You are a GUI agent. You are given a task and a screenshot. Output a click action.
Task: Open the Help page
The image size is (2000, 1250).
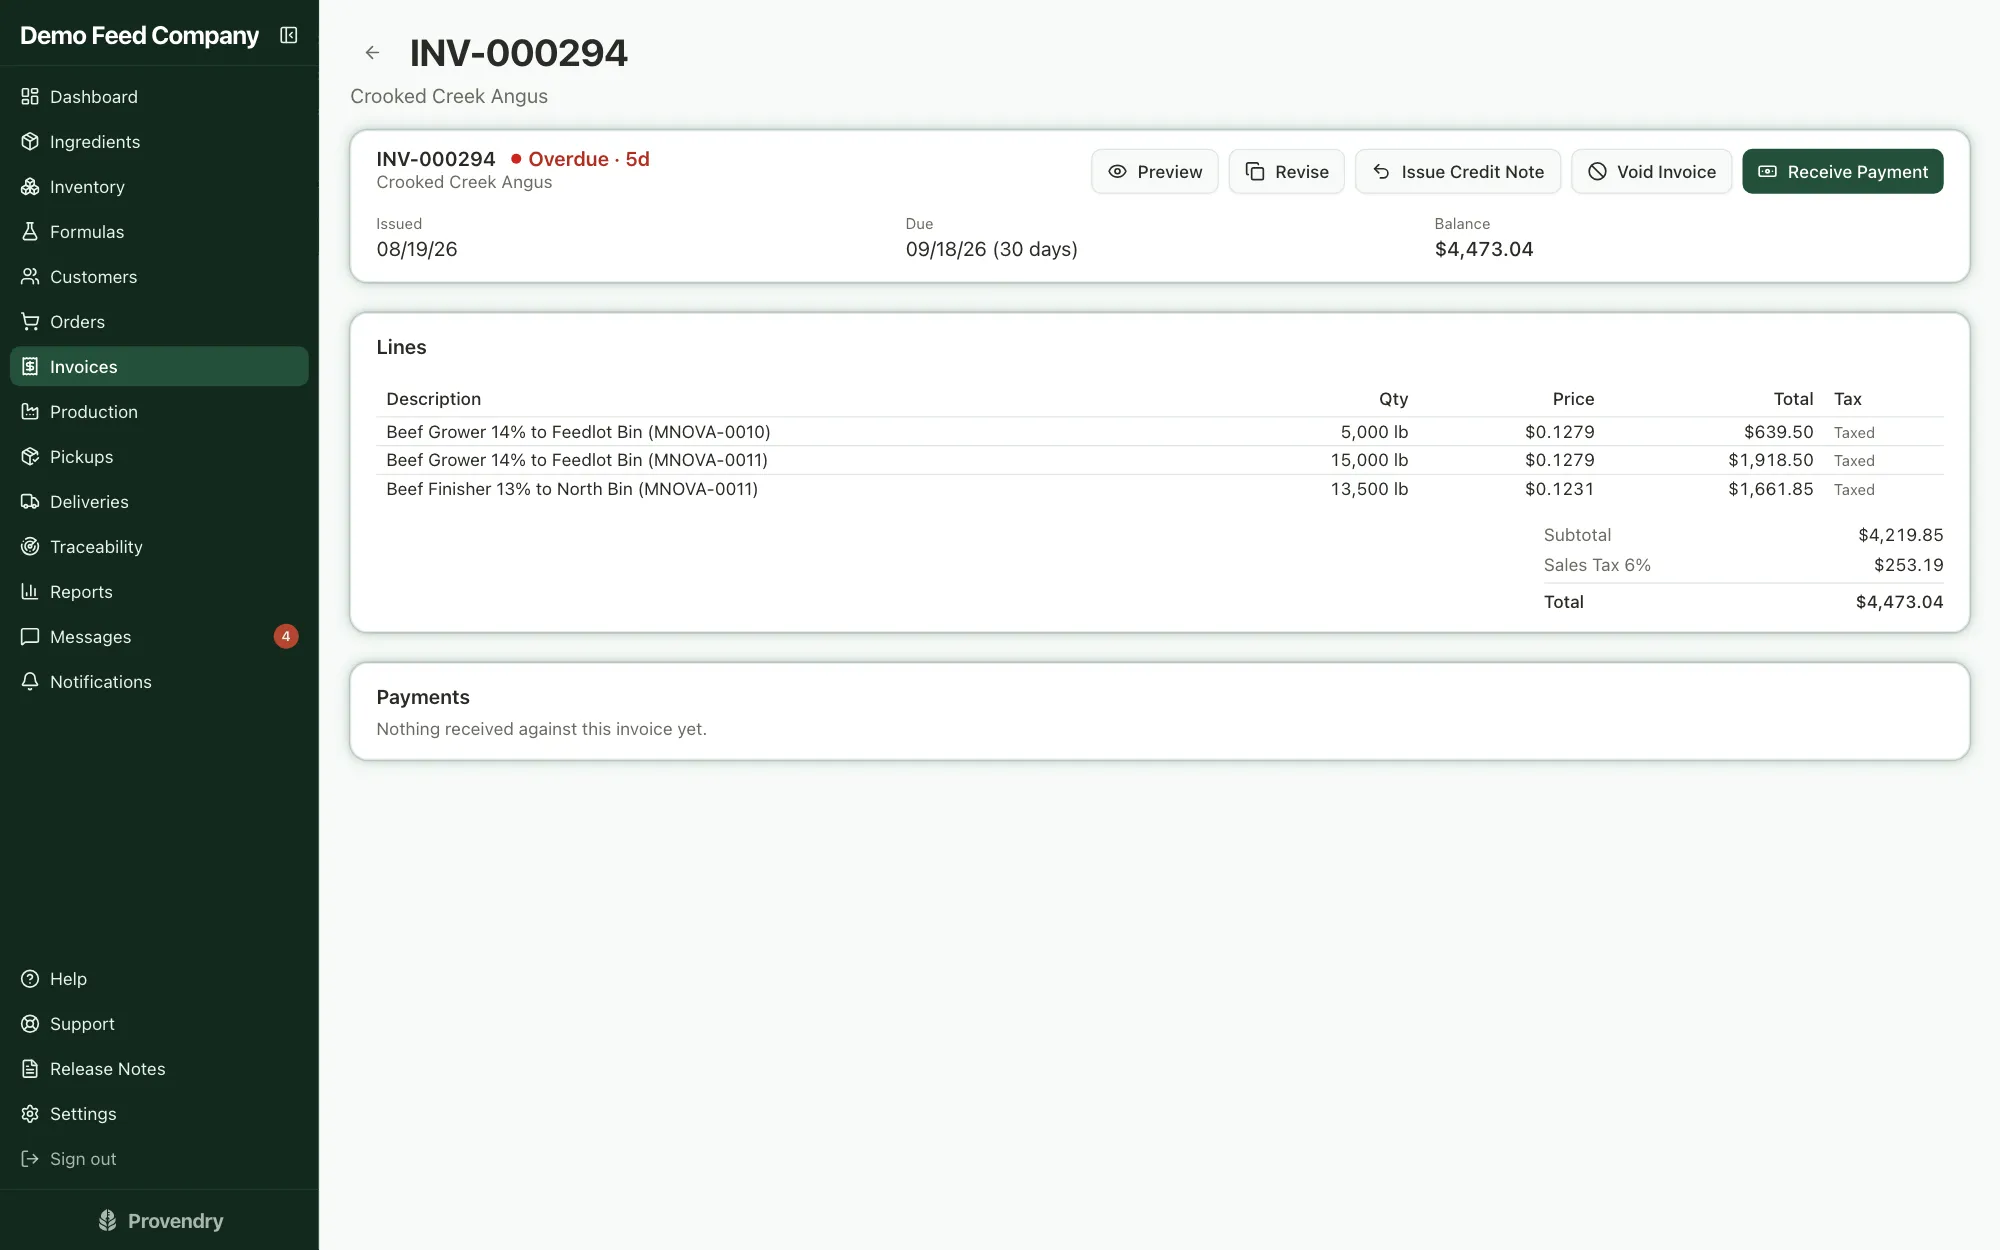click(x=159, y=979)
